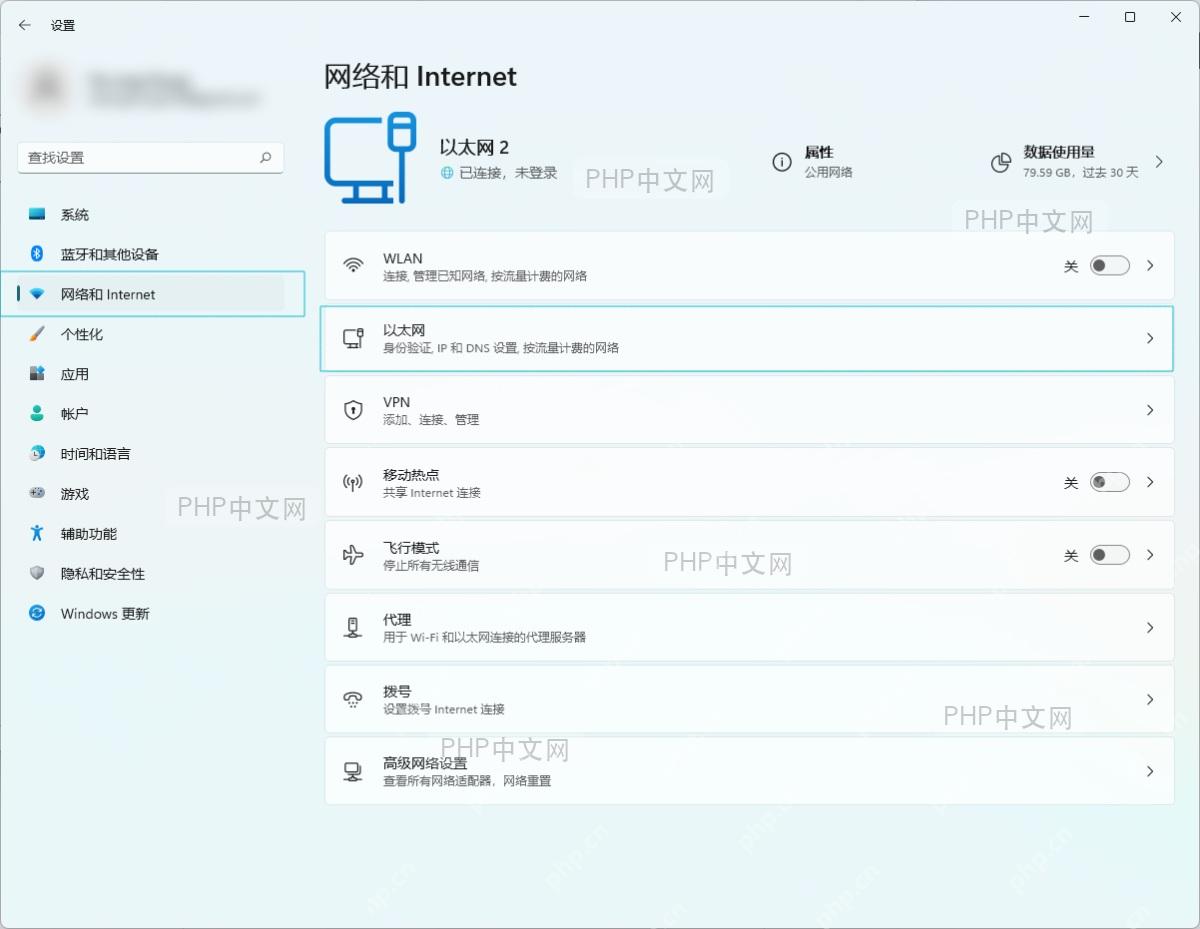Click the search magnifier icon

[266, 157]
